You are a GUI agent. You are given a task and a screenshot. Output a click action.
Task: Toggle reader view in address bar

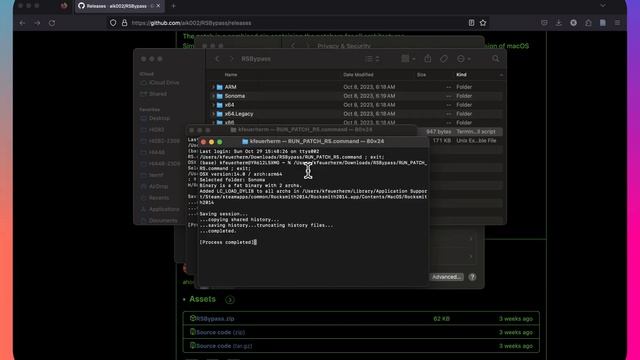[471, 23]
